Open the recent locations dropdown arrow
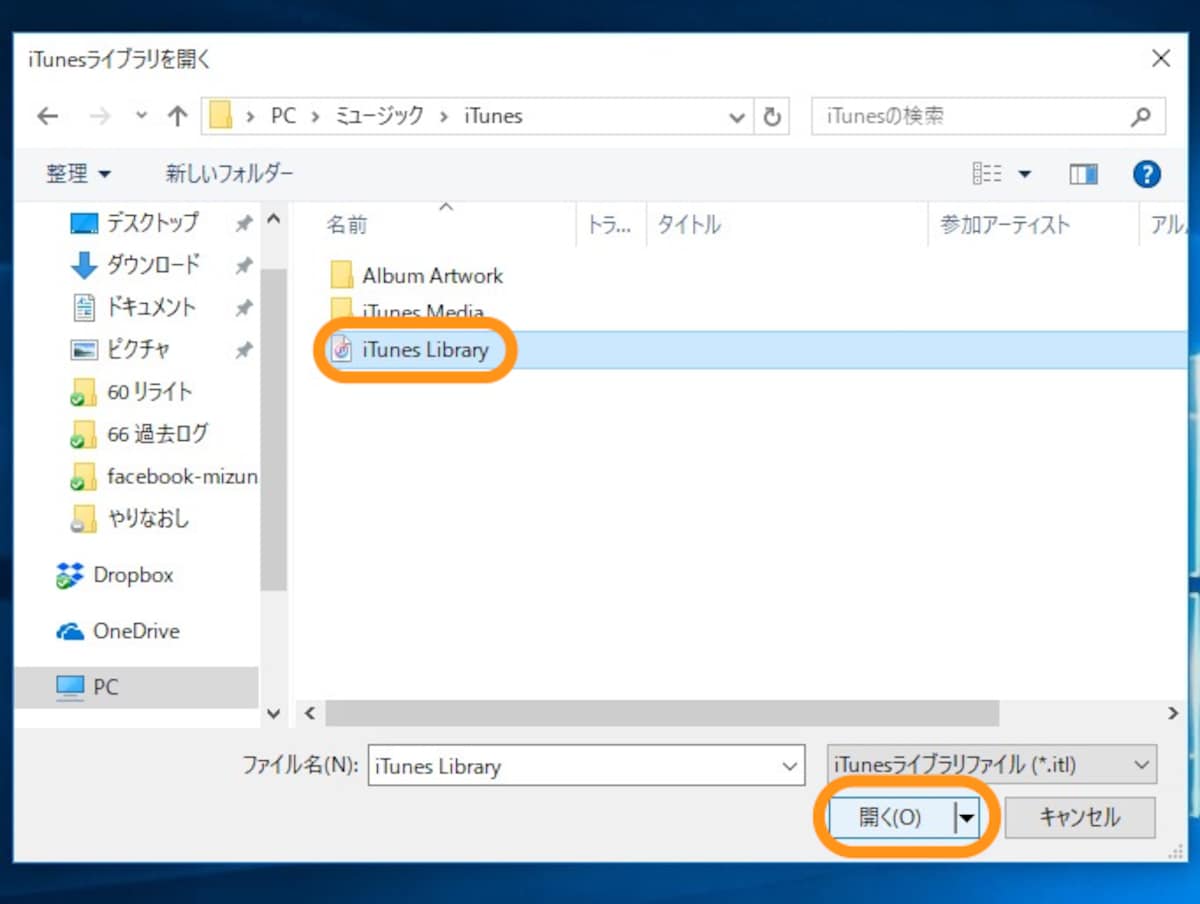The height and width of the screenshot is (904, 1200). pyautogui.click(x=141, y=117)
